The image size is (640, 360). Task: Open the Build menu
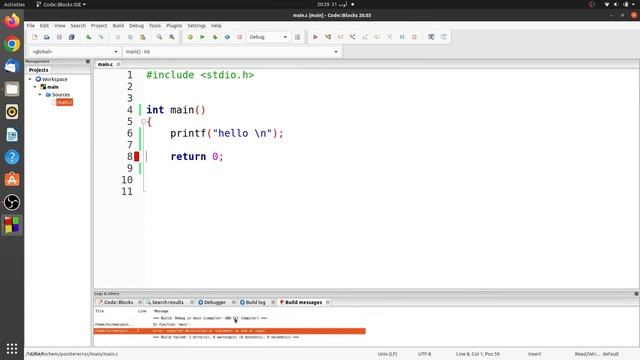(x=118, y=26)
